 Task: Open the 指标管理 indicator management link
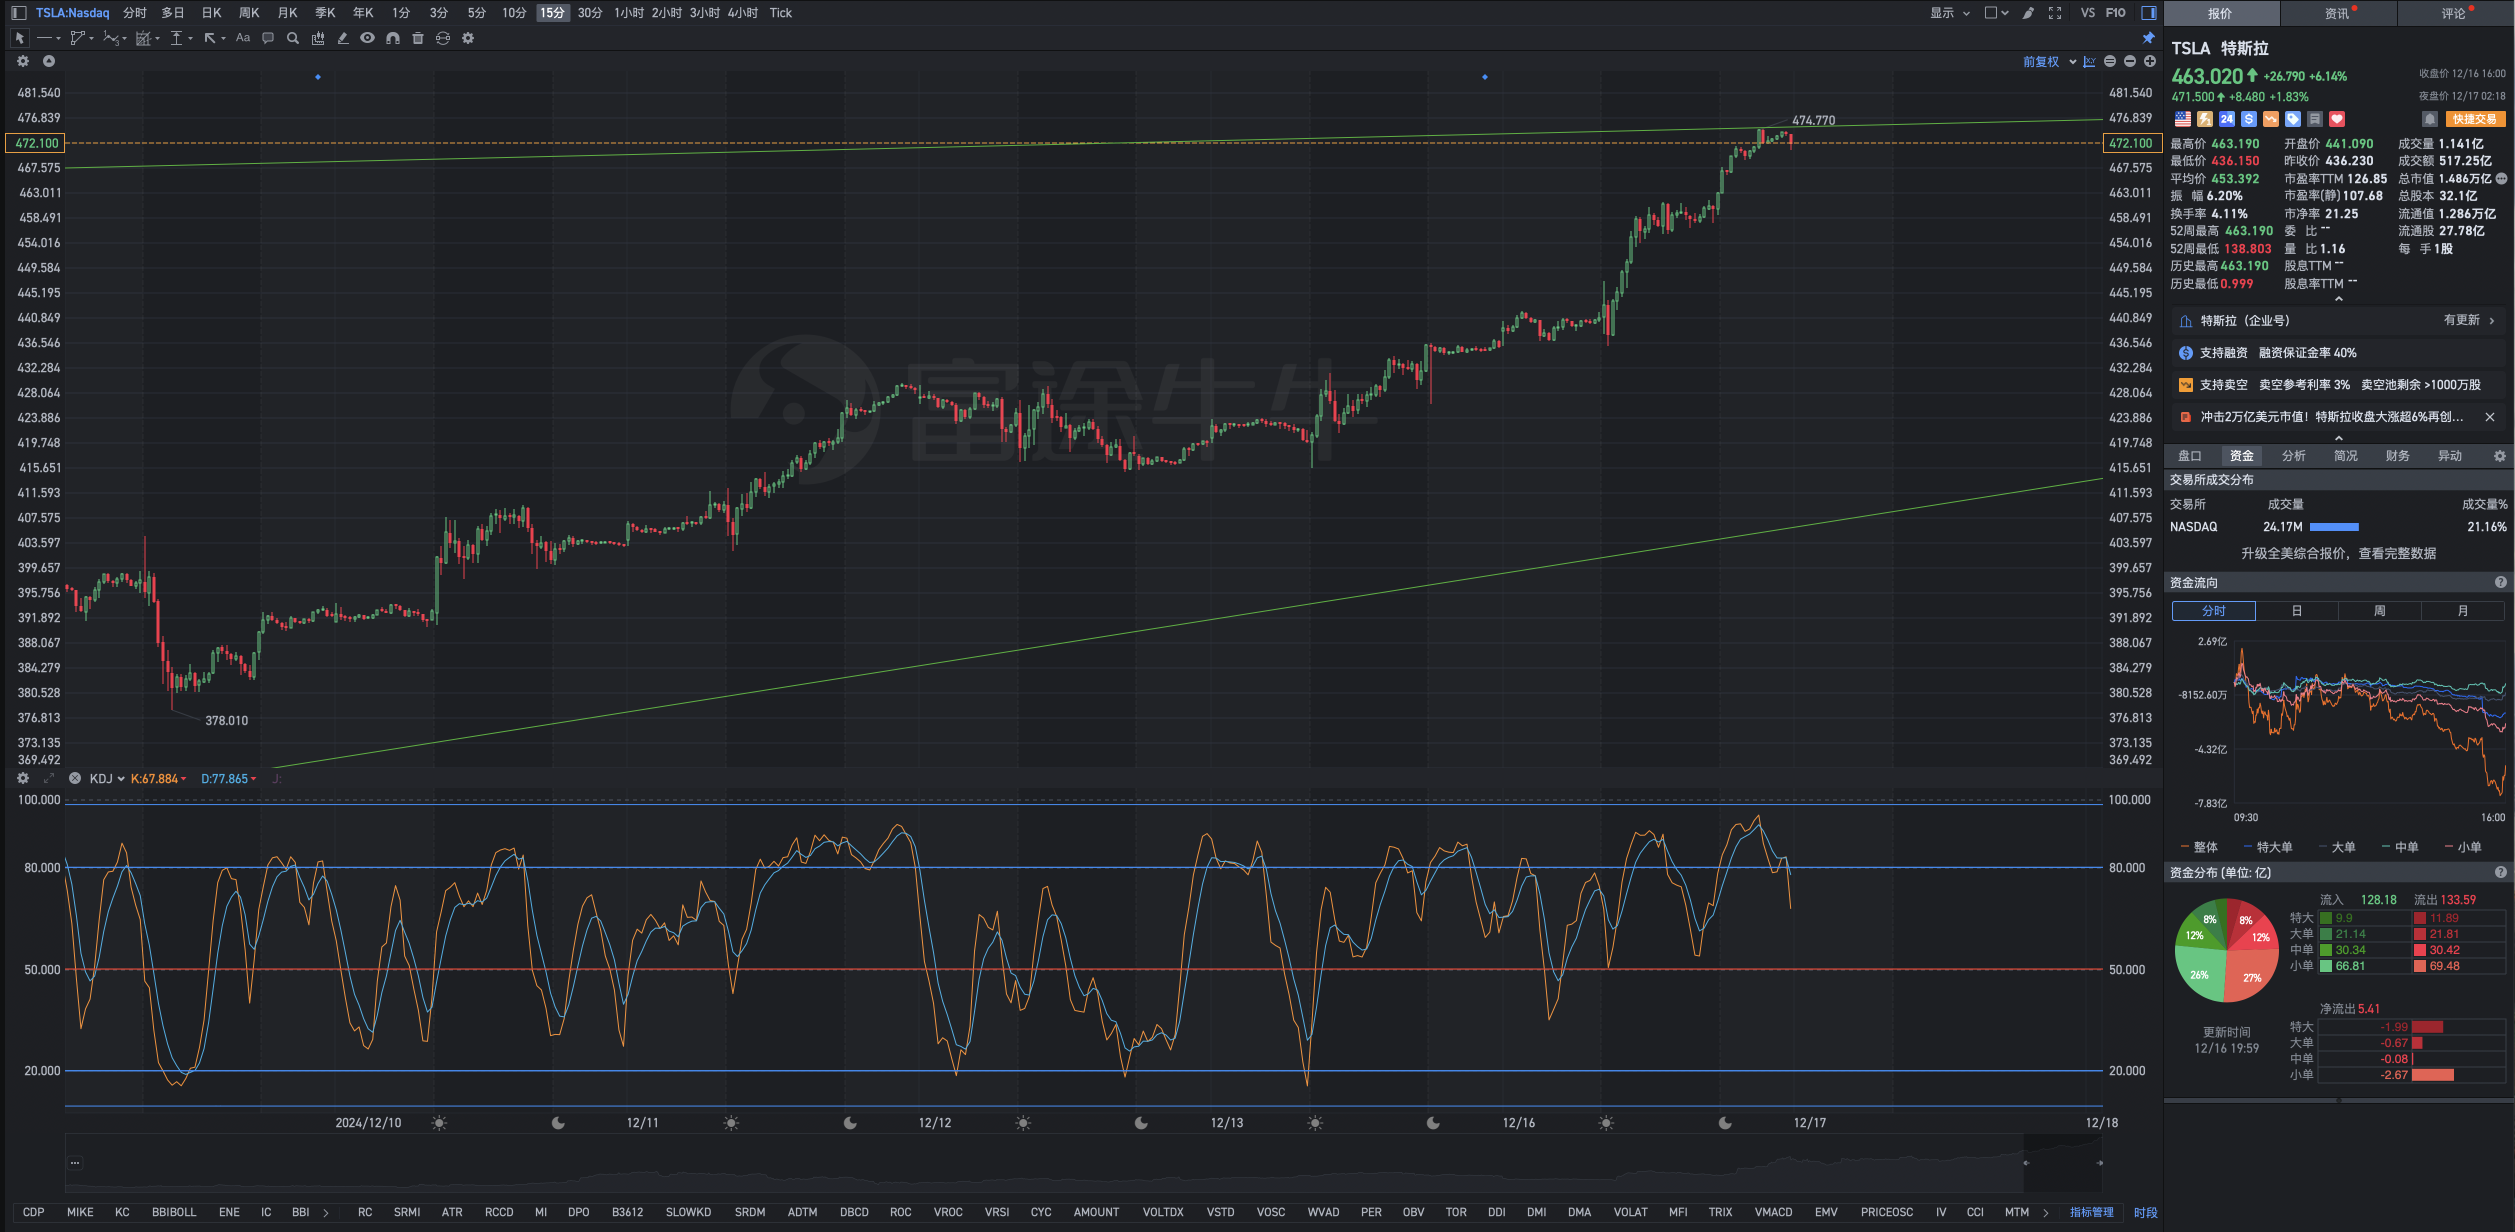(2092, 1212)
